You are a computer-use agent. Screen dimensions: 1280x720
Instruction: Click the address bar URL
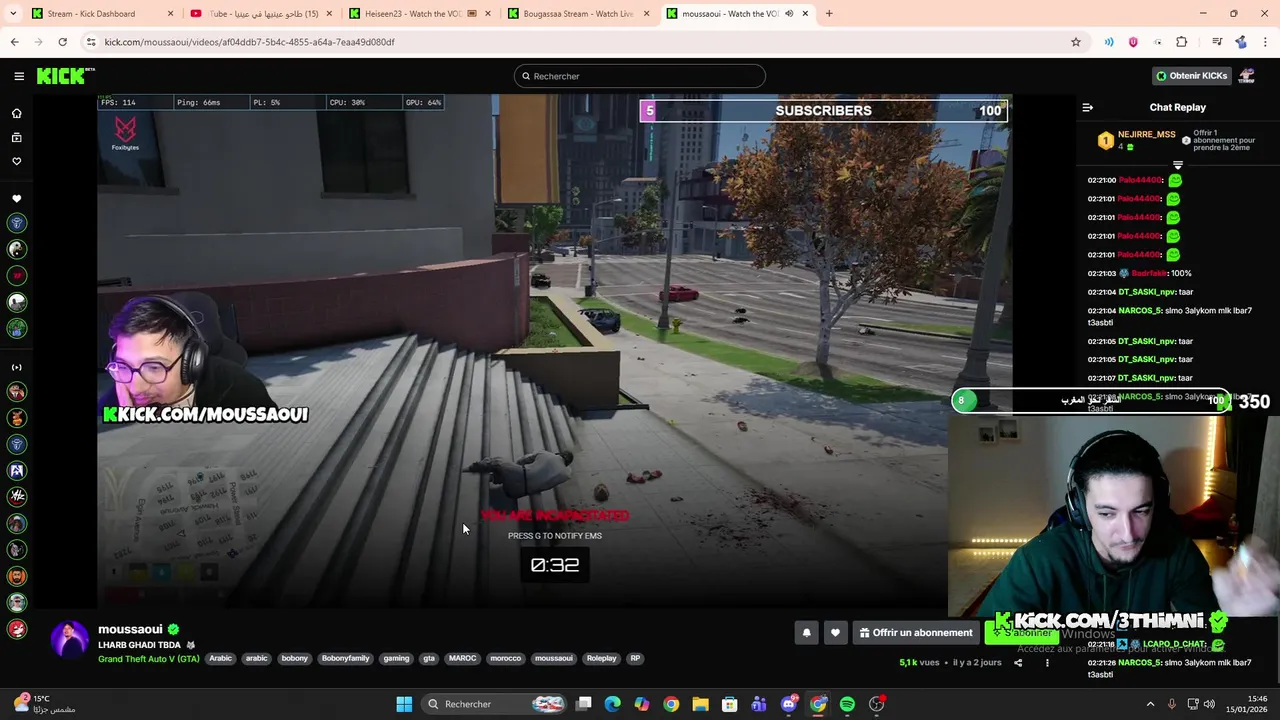click(x=250, y=42)
